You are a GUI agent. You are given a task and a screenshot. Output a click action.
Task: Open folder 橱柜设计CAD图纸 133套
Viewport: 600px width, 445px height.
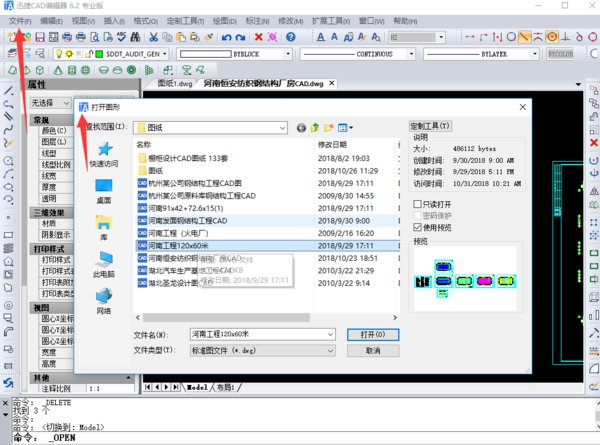click(267, 158)
